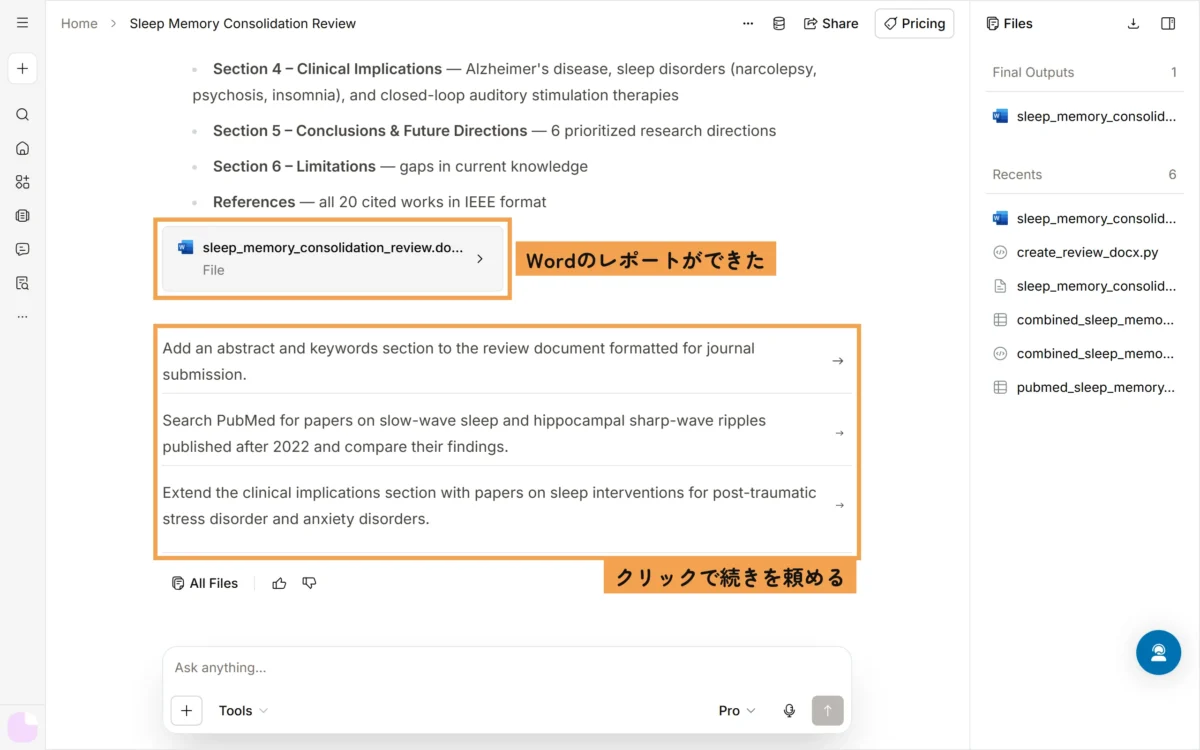Send the message with the arrow button

(x=828, y=711)
